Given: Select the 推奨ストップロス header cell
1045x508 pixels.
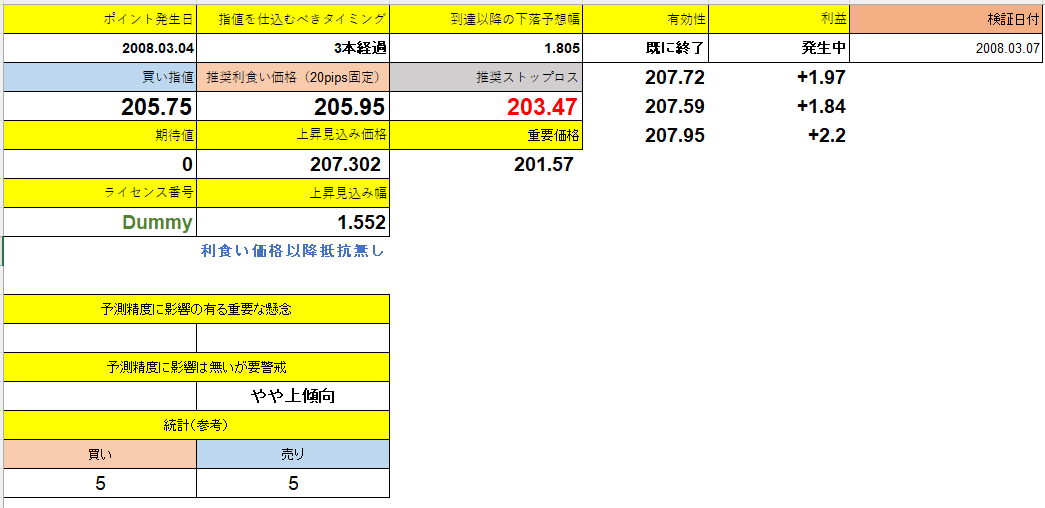Looking at the screenshot, I should click(x=486, y=77).
